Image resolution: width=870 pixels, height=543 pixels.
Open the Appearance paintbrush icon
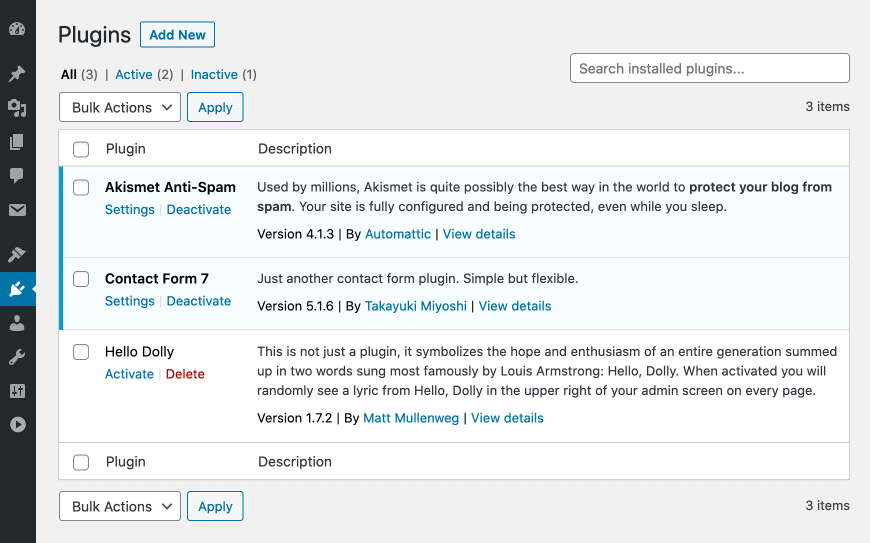point(17,254)
